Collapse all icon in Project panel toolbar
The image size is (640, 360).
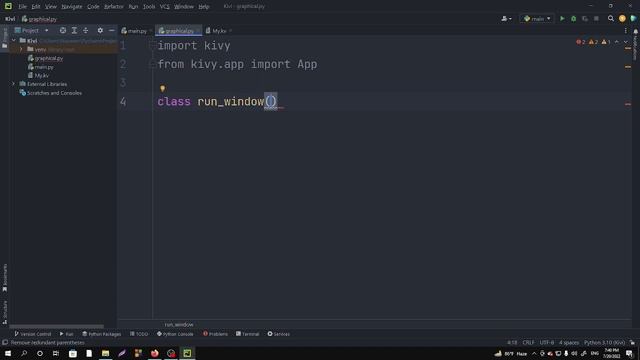click(x=86, y=31)
